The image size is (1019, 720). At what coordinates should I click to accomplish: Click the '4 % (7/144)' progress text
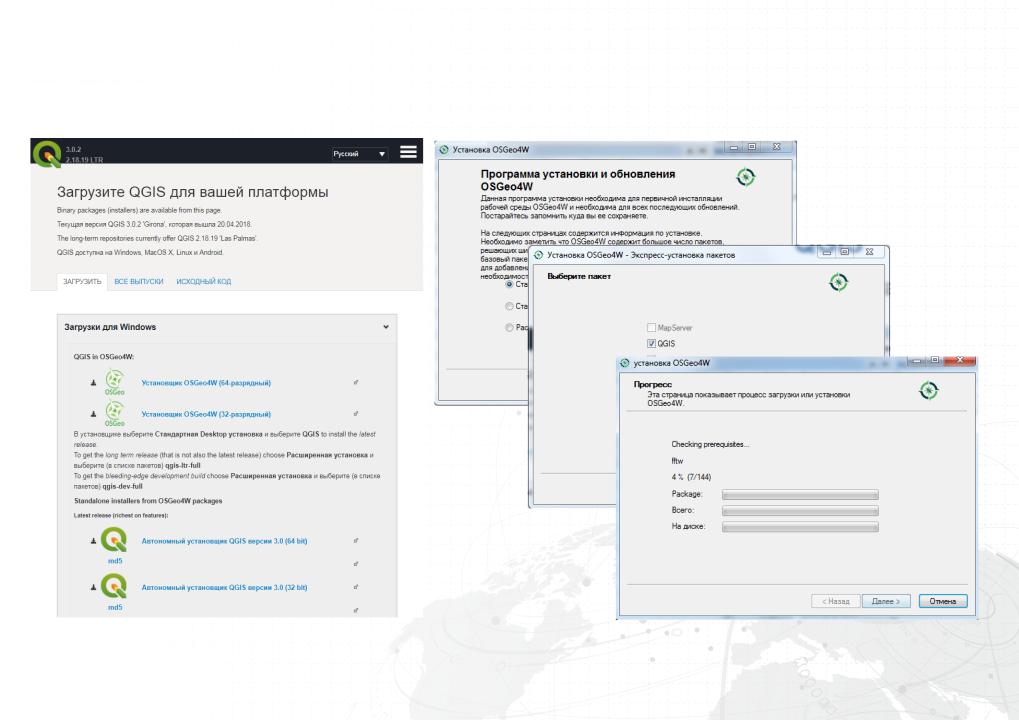[691, 477]
